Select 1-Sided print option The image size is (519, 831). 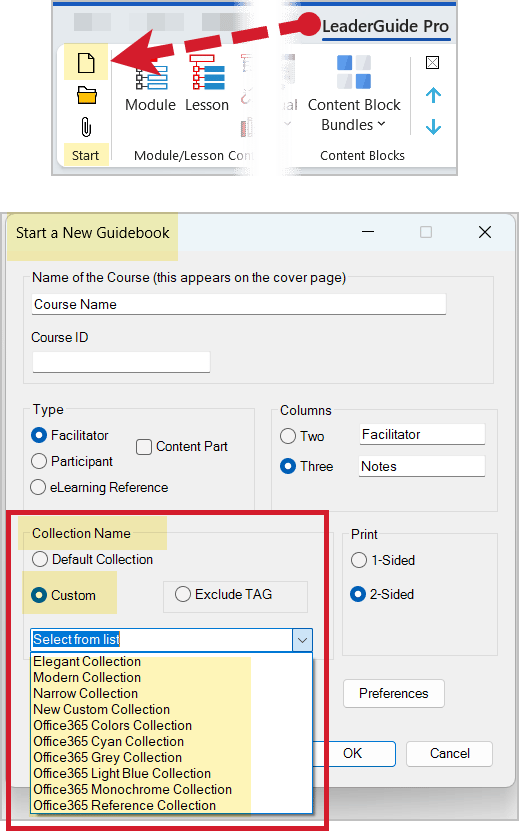(359, 560)
